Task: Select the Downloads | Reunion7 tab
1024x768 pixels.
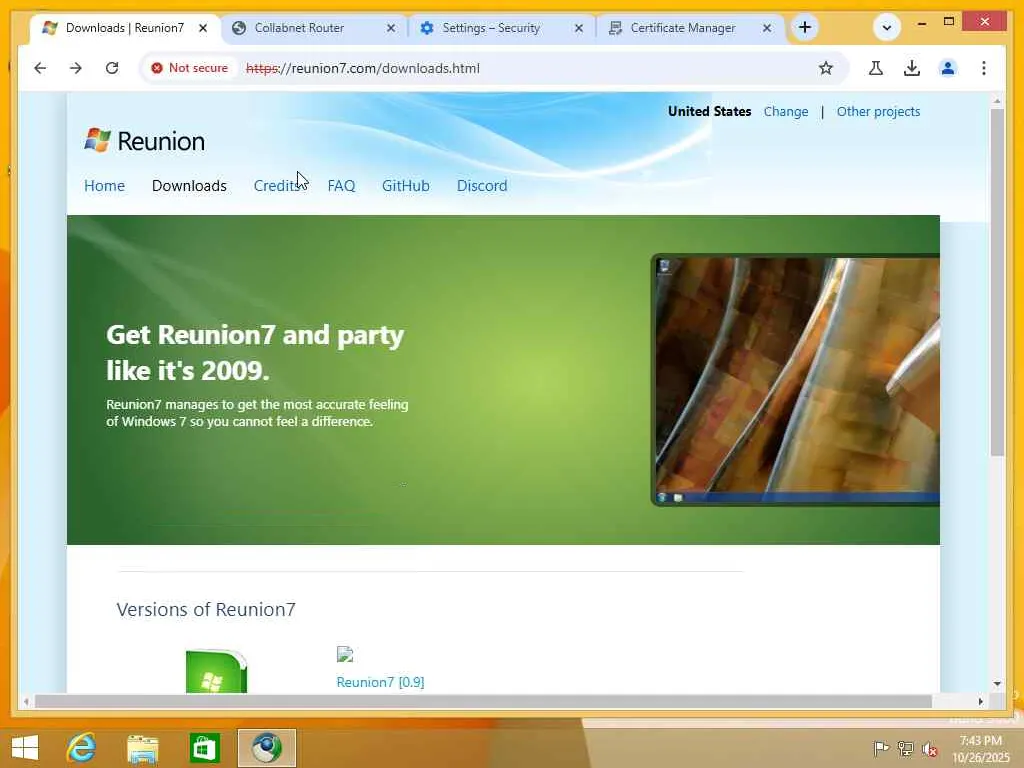Action: (x=125, y=28)
